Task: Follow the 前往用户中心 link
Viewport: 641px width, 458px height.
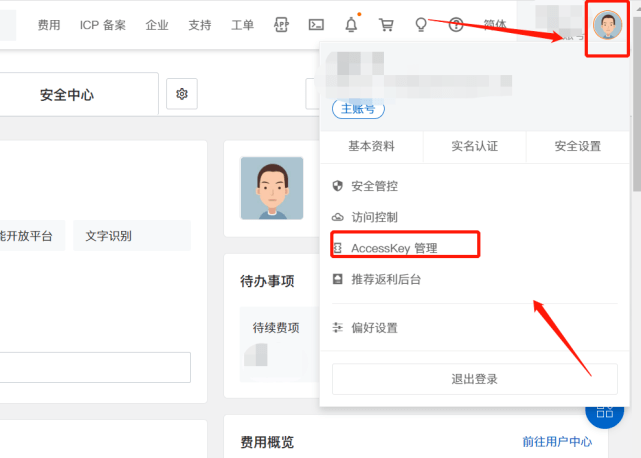Action: [x=557, y=442]
